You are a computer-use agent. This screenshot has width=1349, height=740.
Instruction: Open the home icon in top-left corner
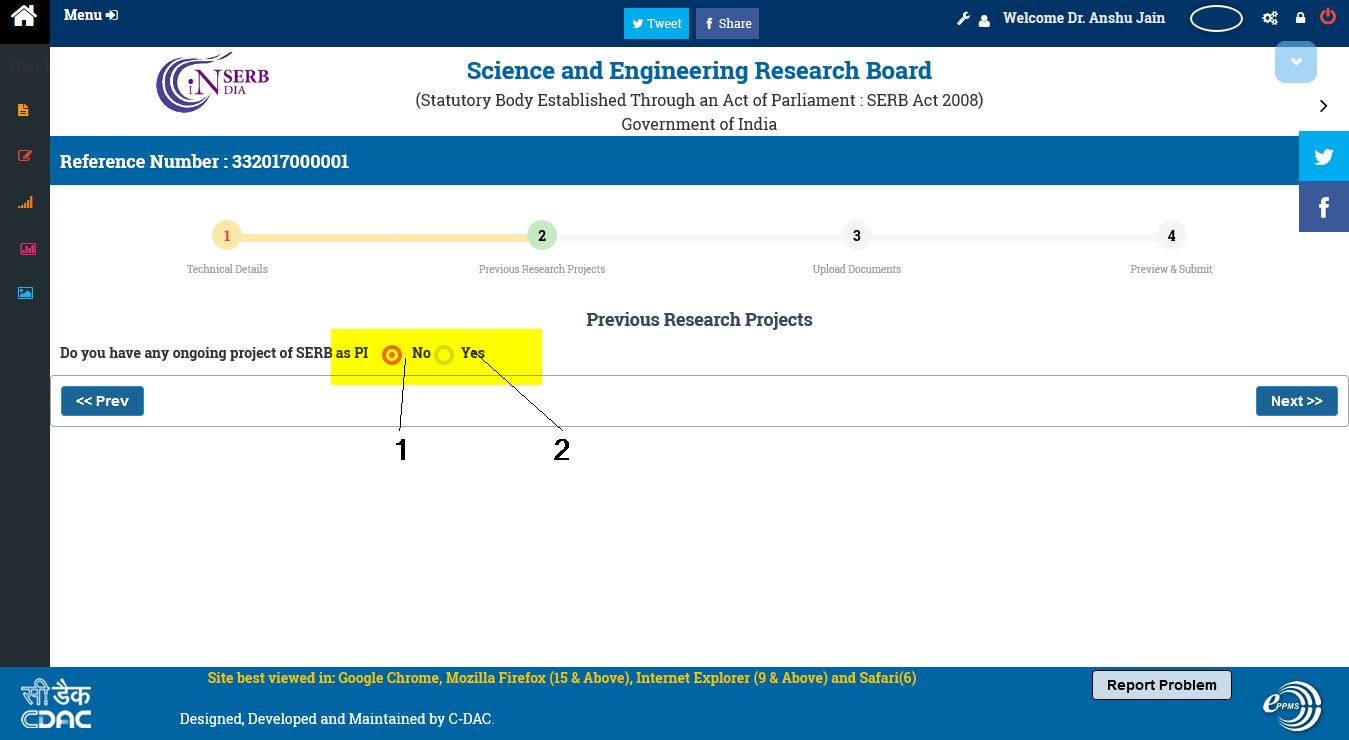(24, 17)
